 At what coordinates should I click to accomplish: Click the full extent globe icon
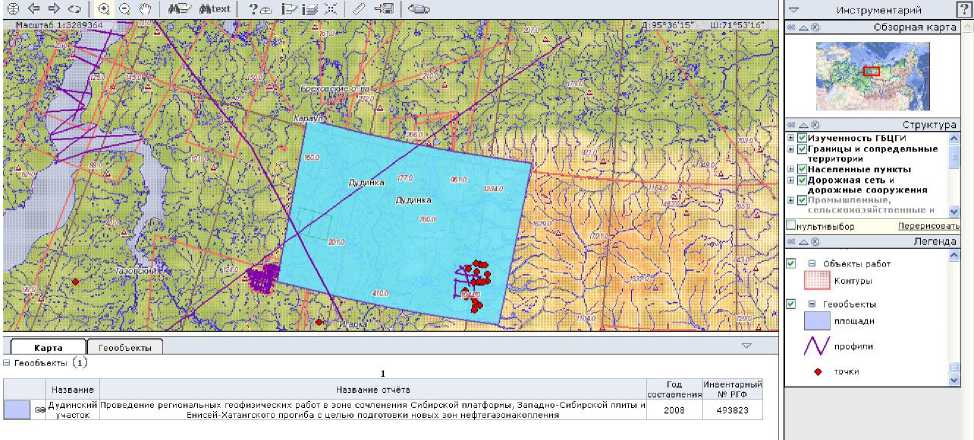point(14,9)
